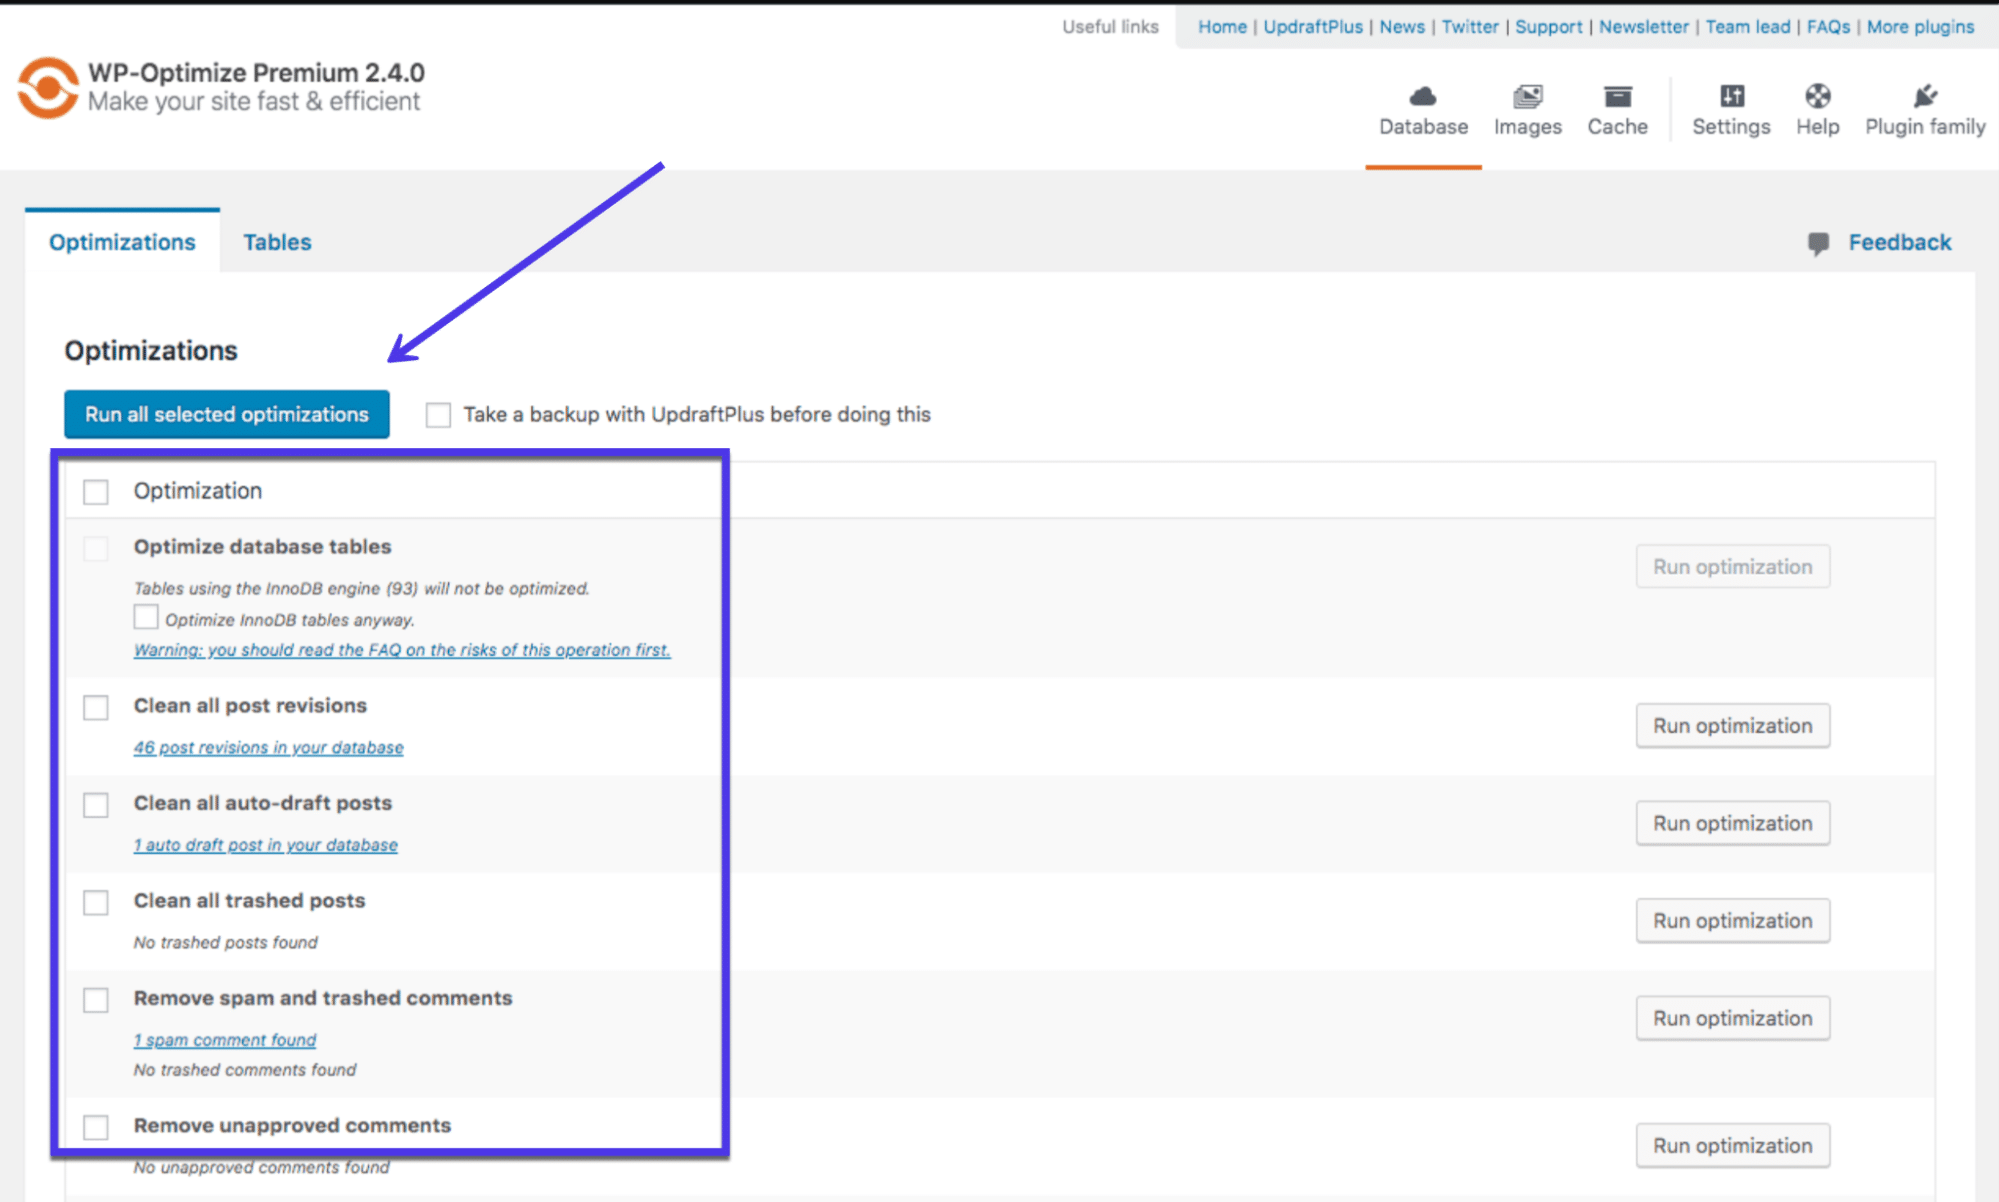The width and height of the screenshot is (1999, 1202).
Task: Click 1 auto draft post link
Action: click(x=267, y=844)
